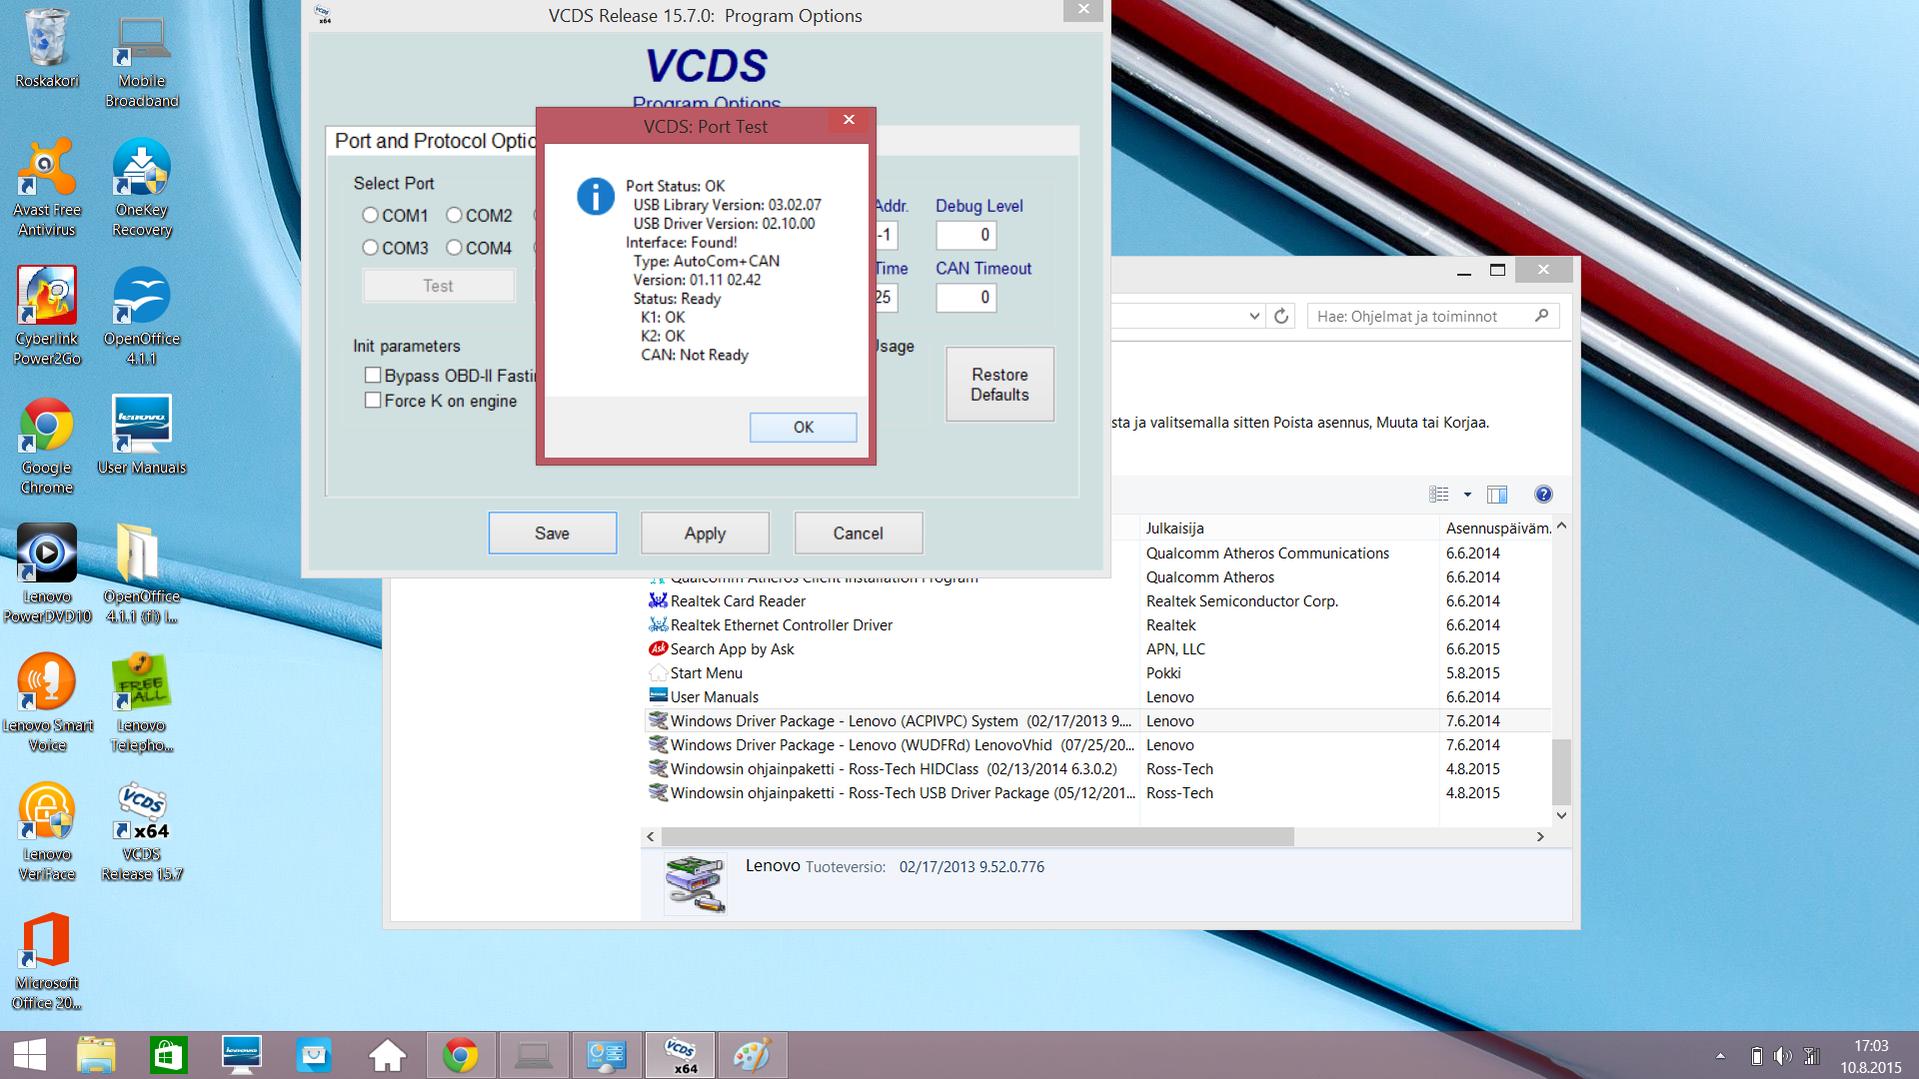This screenshot has width=1919, height=1079.
Task: Open File Explorer from the taskbar
Action: coord(96,1055)
